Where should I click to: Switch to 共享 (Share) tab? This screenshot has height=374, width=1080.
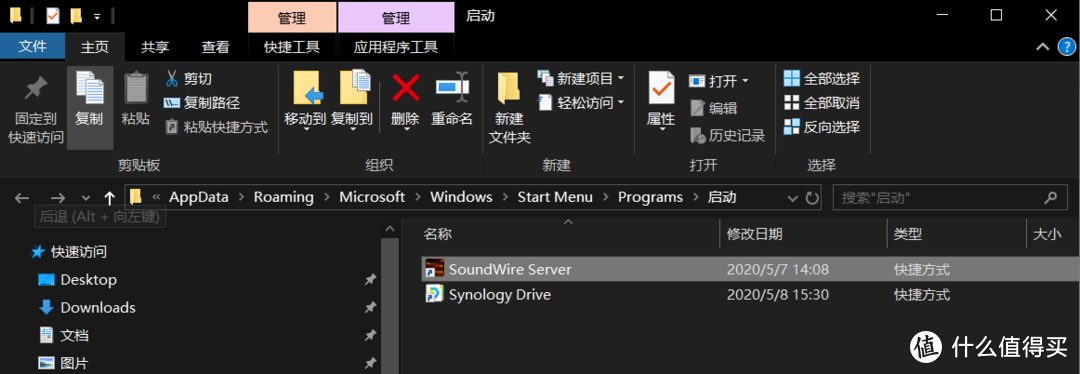click(155, 47)
